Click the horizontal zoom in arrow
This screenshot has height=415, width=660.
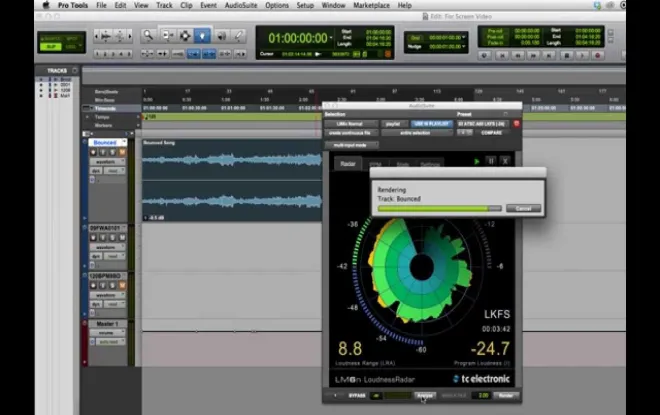(x=130, y=37)
